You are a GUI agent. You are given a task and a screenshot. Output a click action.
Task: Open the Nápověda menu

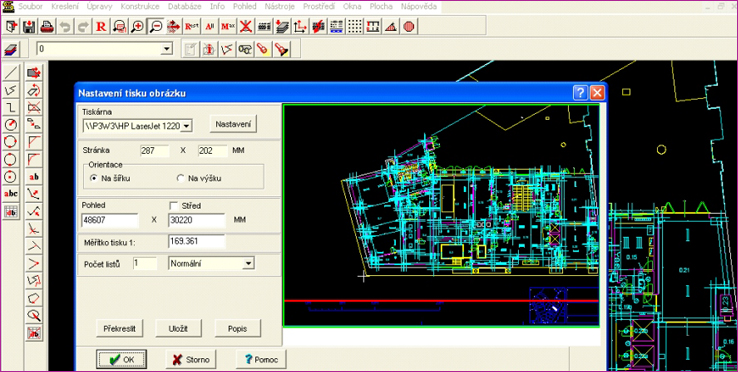pyautogui.click(x=418, y=7)
